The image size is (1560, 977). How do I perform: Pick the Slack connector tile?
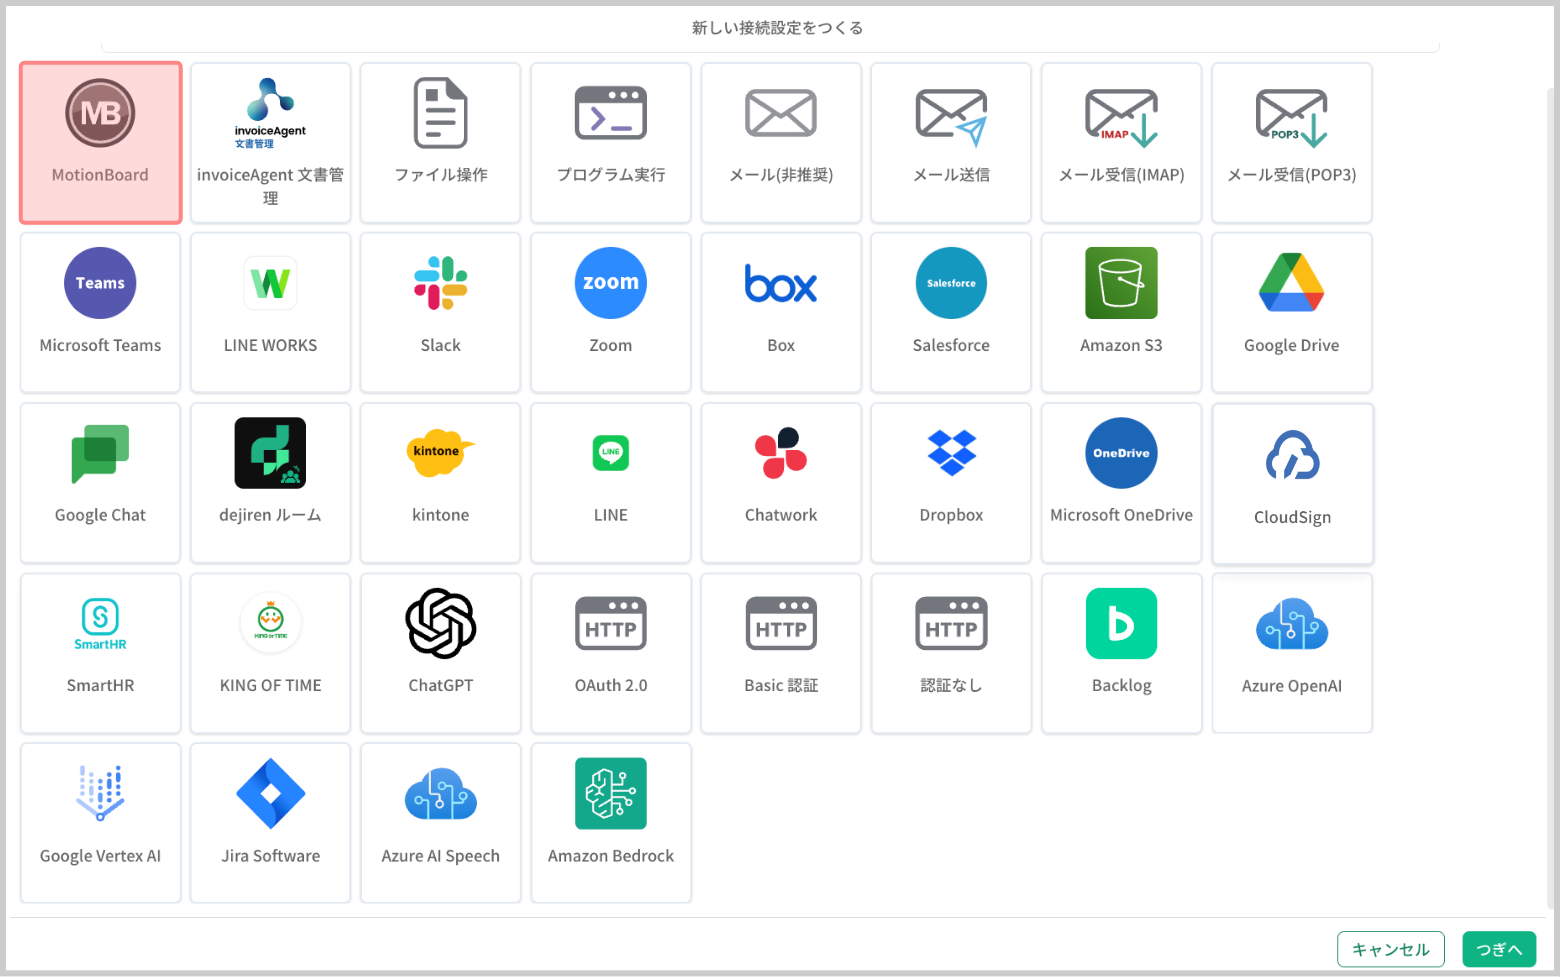pos(441,313)
